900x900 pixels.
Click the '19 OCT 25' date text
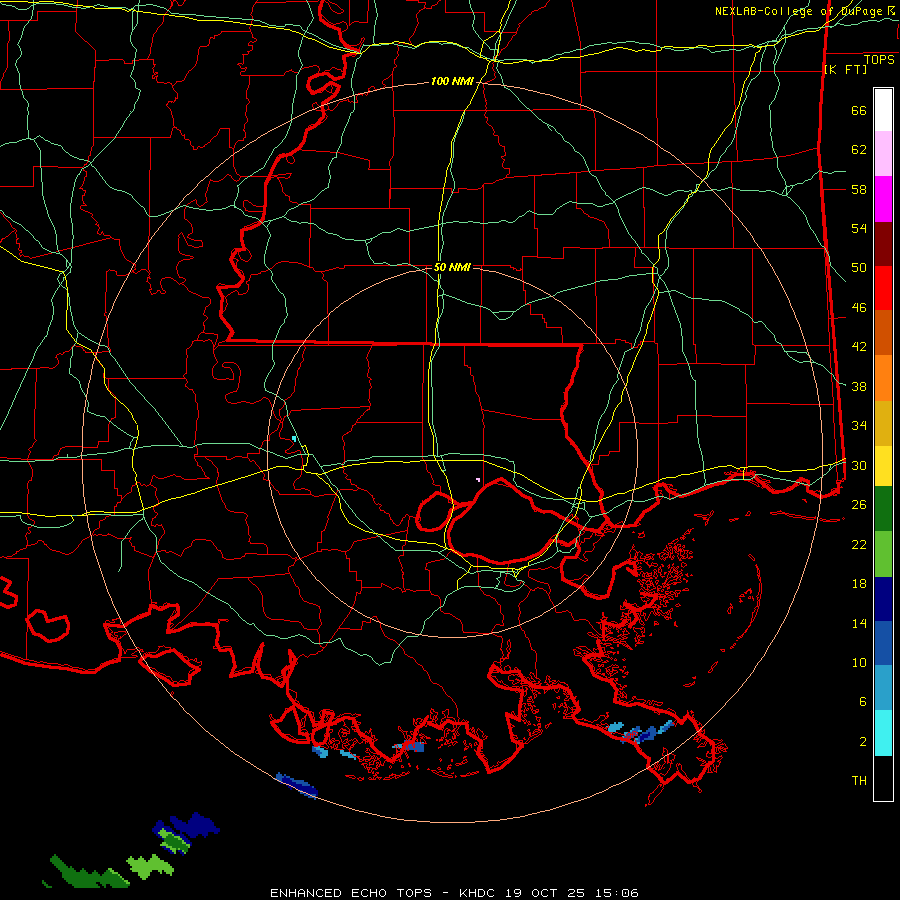click(x=543, y=893)
